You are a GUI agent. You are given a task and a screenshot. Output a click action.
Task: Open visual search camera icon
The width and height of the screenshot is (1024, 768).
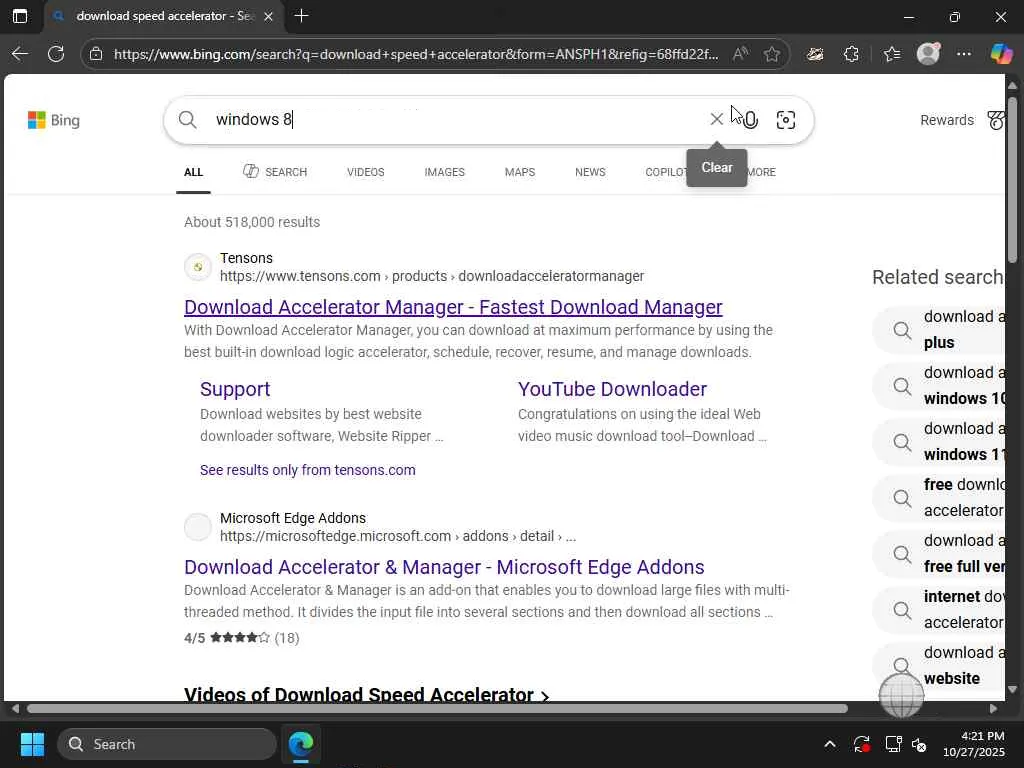(786, 120)
